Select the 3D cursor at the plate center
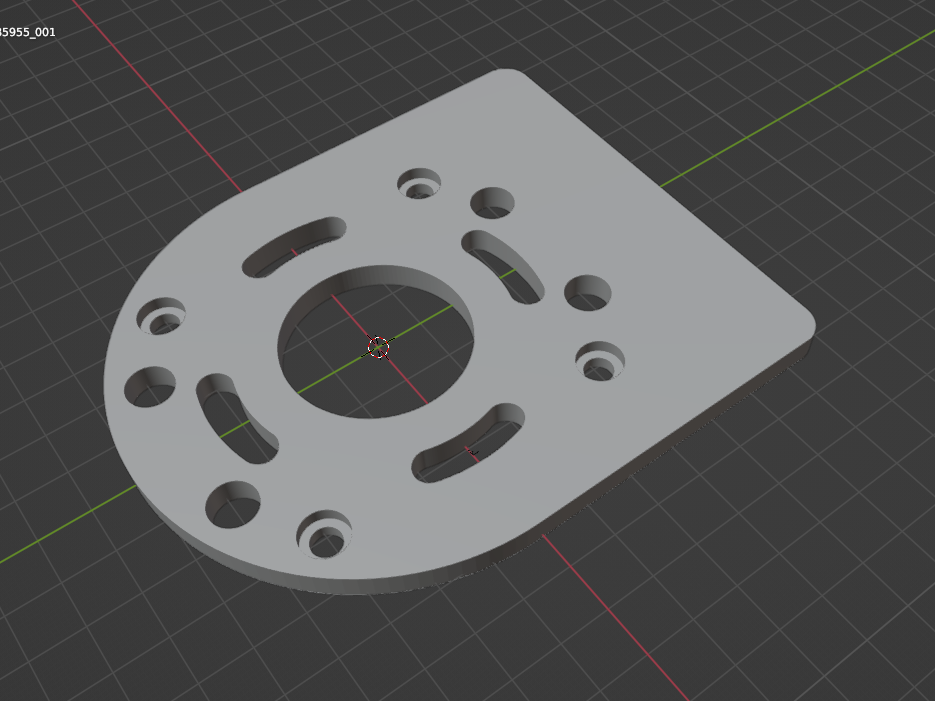 [x=379, y=348]
